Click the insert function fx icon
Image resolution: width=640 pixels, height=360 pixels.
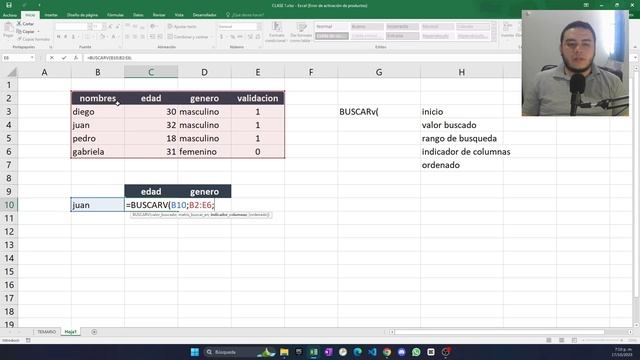pyautogui.click(x=76, y=58)
